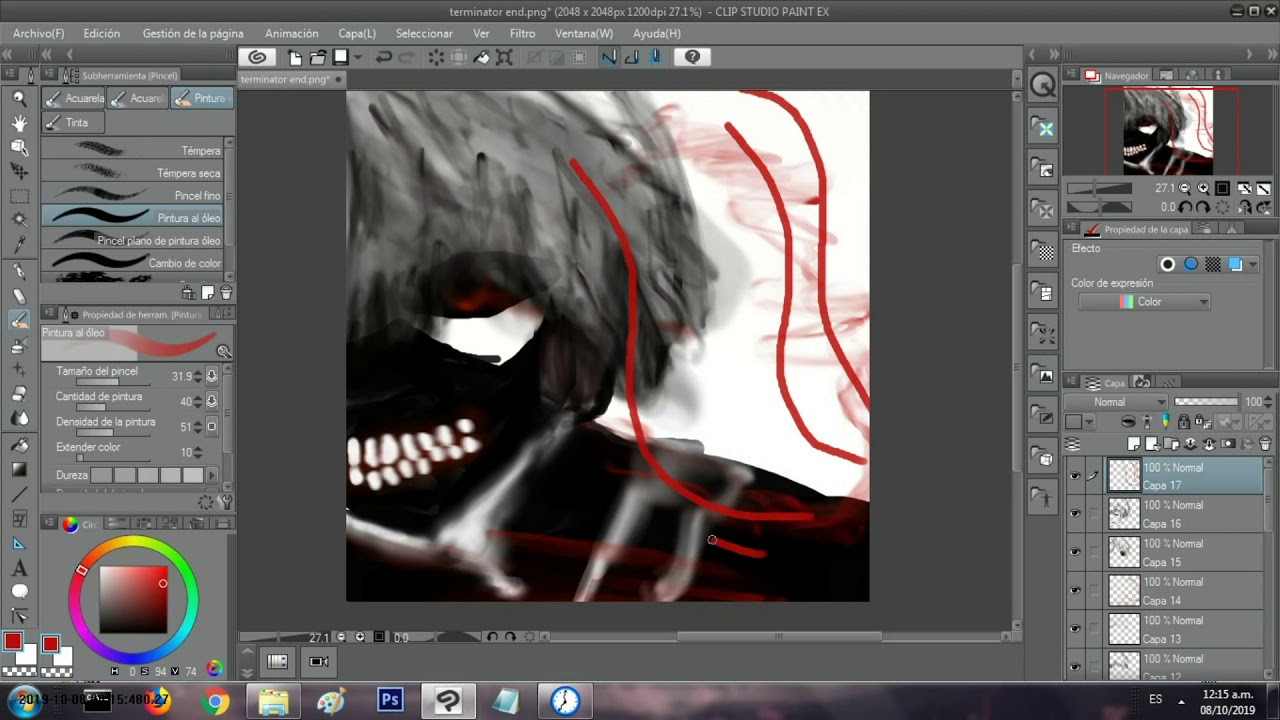The image size is (1280, 720).
Task: Open the Animación menu
Action: click(291, 33)
